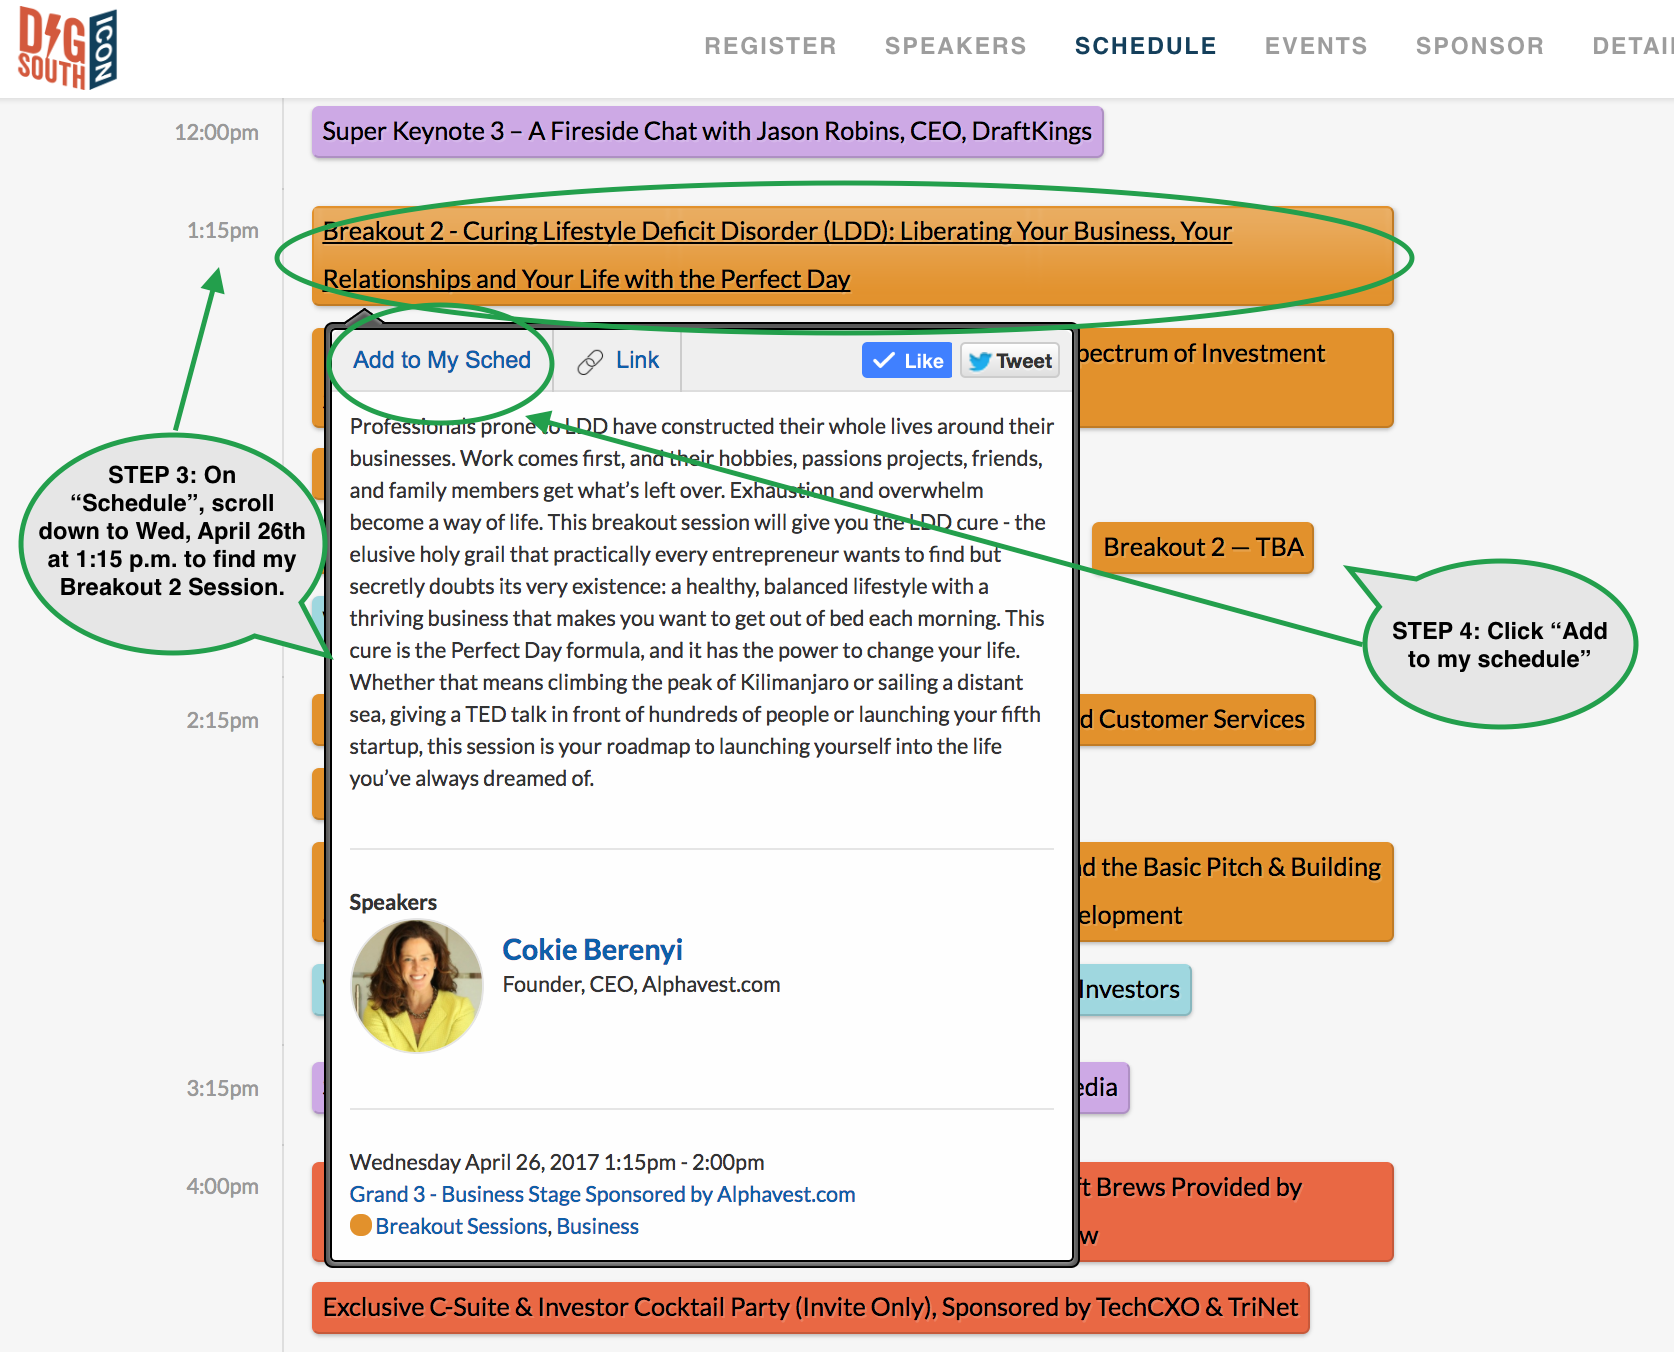Viewport: 1674px width, 1352px height.
Task: Click Wednesday April 26, 2017 session time text
Action: pos(557,1162)
